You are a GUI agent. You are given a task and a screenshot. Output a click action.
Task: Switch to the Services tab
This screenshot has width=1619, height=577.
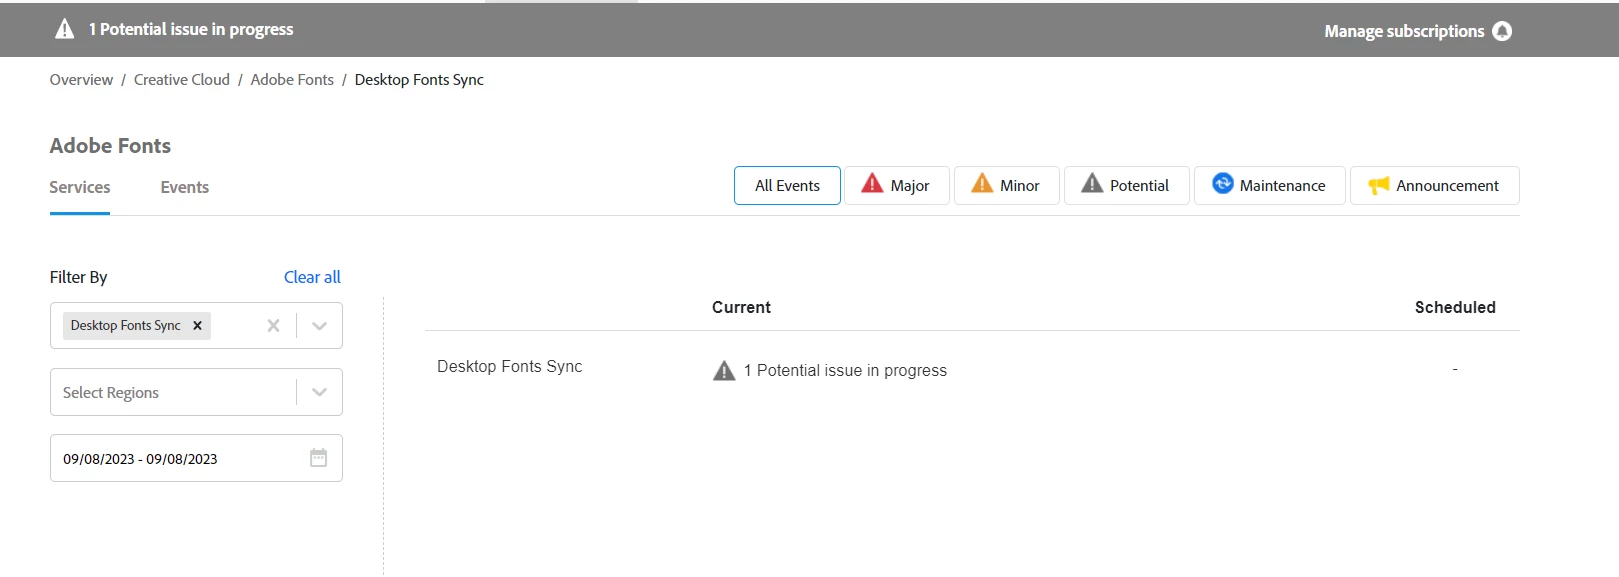(80, 187)
